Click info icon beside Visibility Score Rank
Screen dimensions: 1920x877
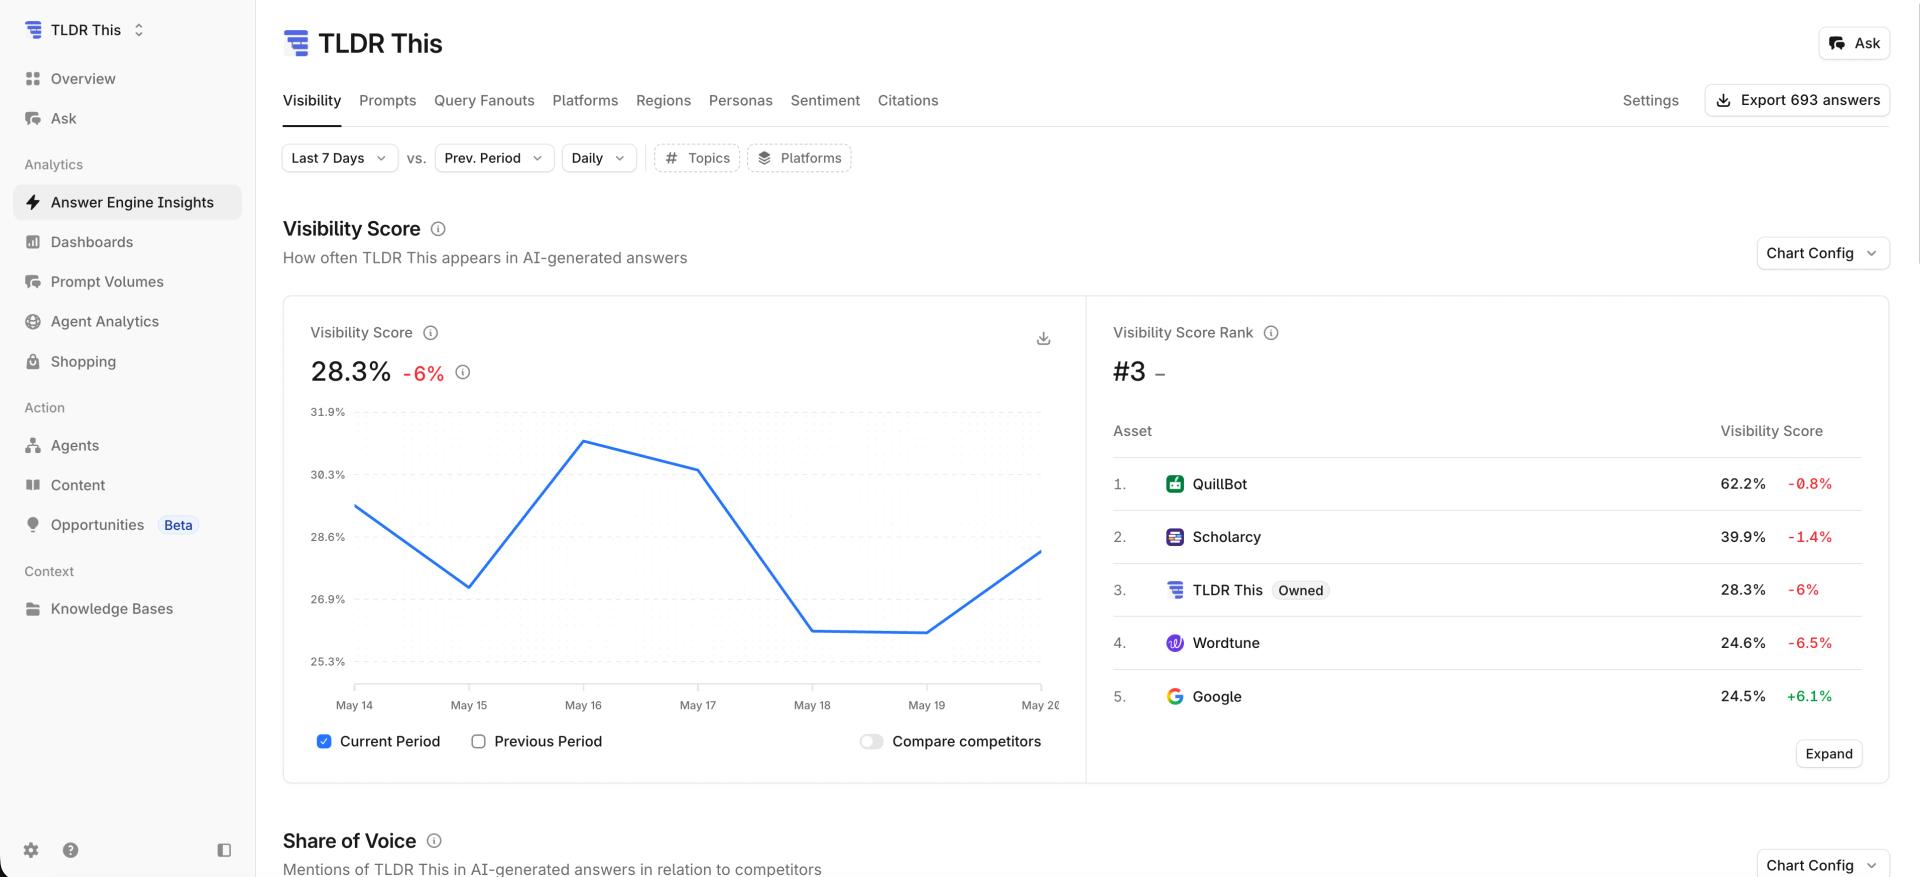click(1271, 333)
